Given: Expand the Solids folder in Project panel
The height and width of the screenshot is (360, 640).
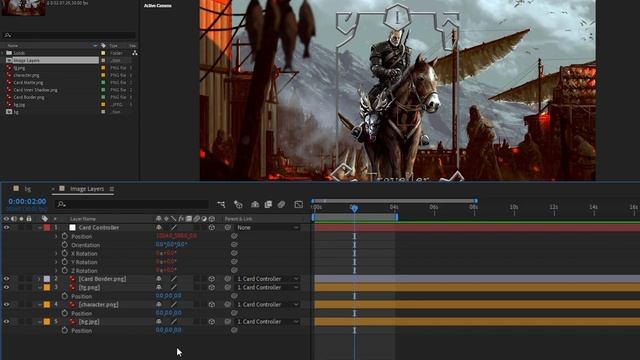Looking at the screenshot, I should coord(3,53).
